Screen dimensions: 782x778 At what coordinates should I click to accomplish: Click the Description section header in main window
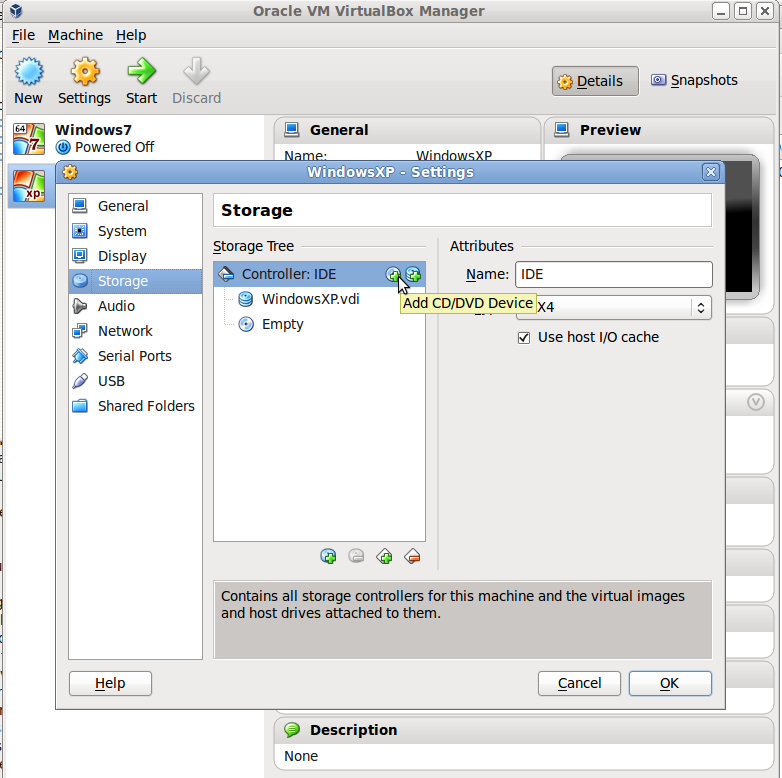tap(524, 730)
